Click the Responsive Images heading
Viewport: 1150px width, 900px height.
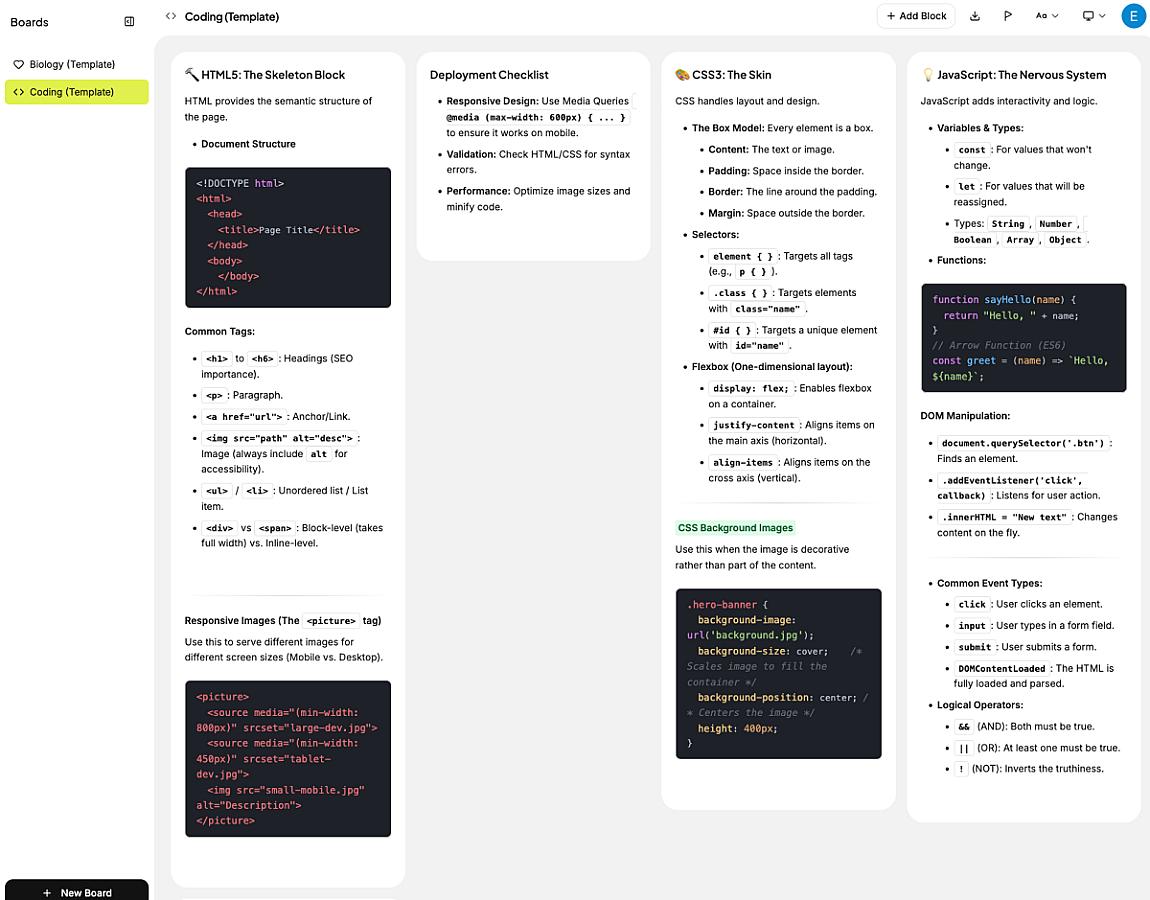point(283,621)
